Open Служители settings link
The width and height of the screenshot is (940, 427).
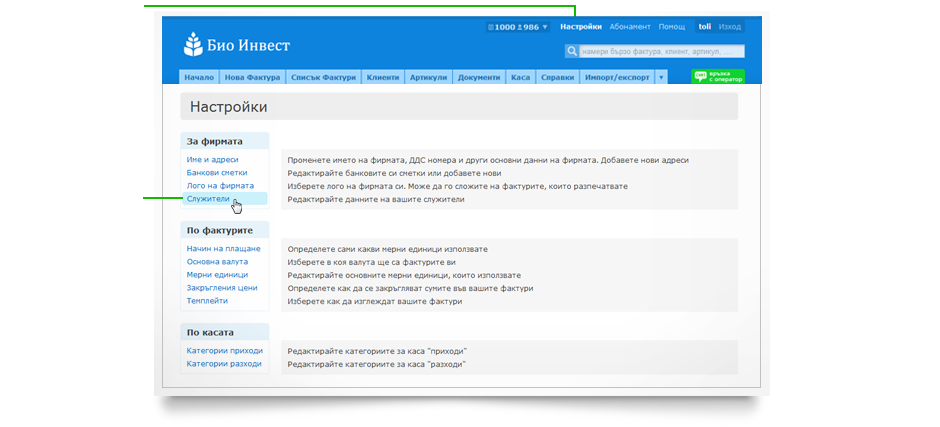point(207,199)
